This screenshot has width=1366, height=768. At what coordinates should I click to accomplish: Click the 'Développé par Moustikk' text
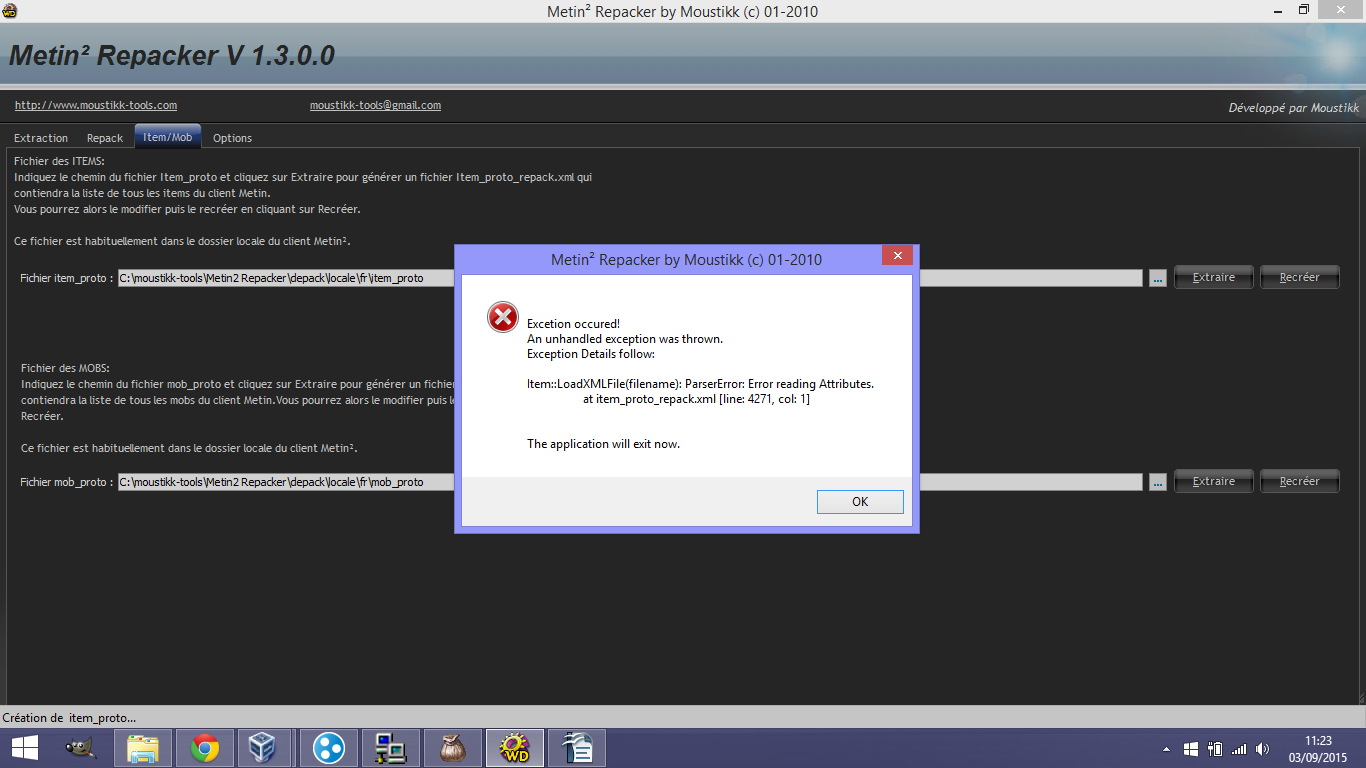click(x=1294, y=108)
